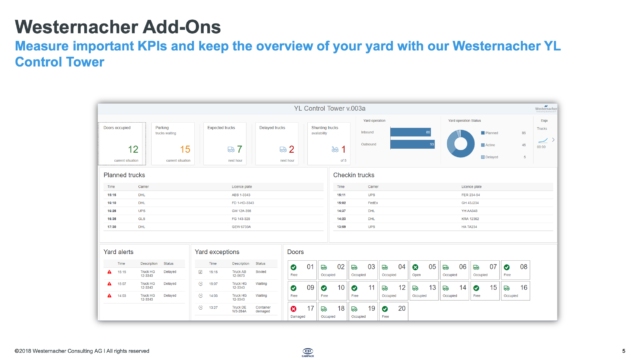Sort Checkin trucks by Carrier column header
Viewport: 640px width, 360px height.
point(373,187)
